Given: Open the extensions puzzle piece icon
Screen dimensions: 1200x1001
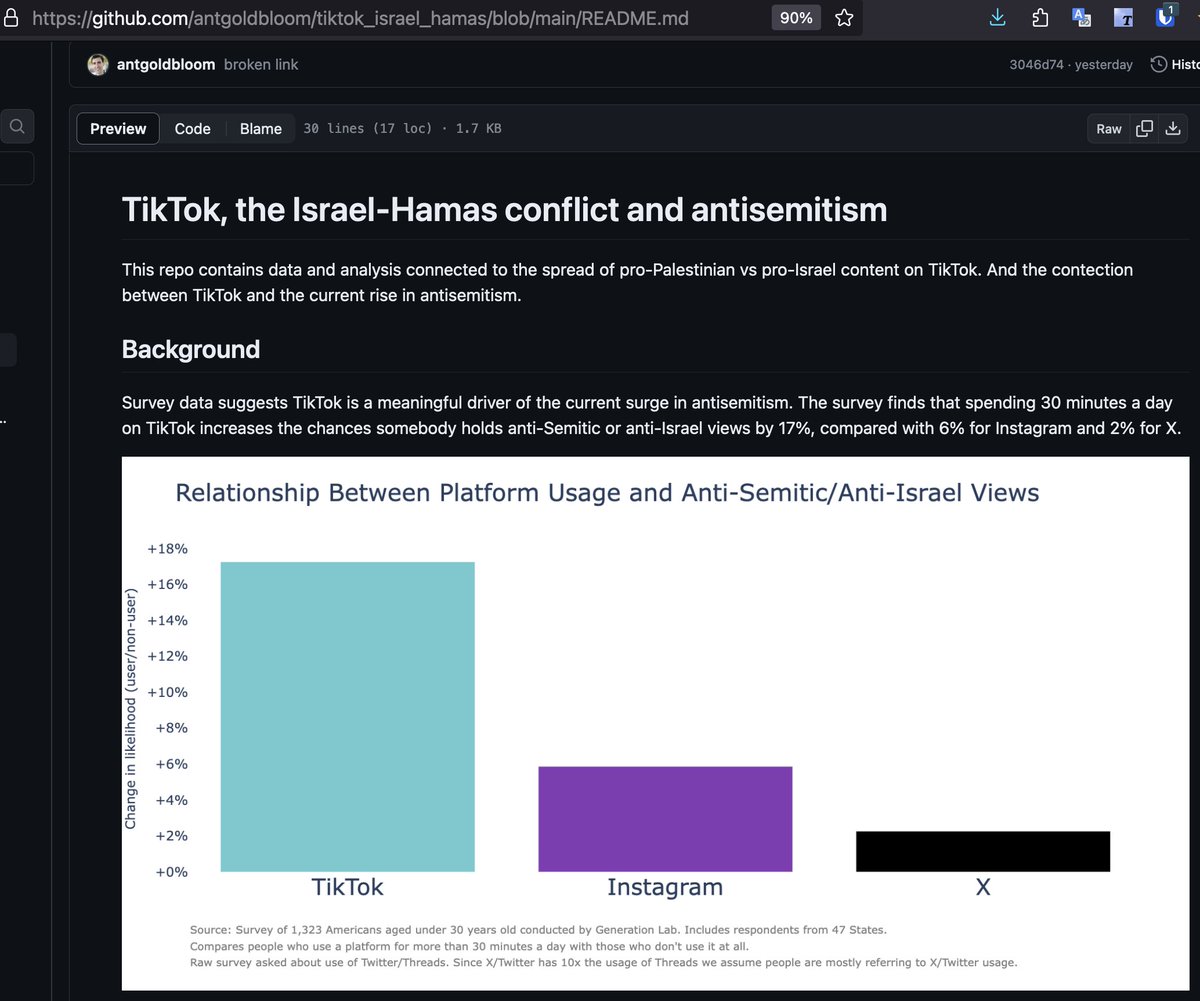Looking at the screenshot, I should pos(1040,17).
